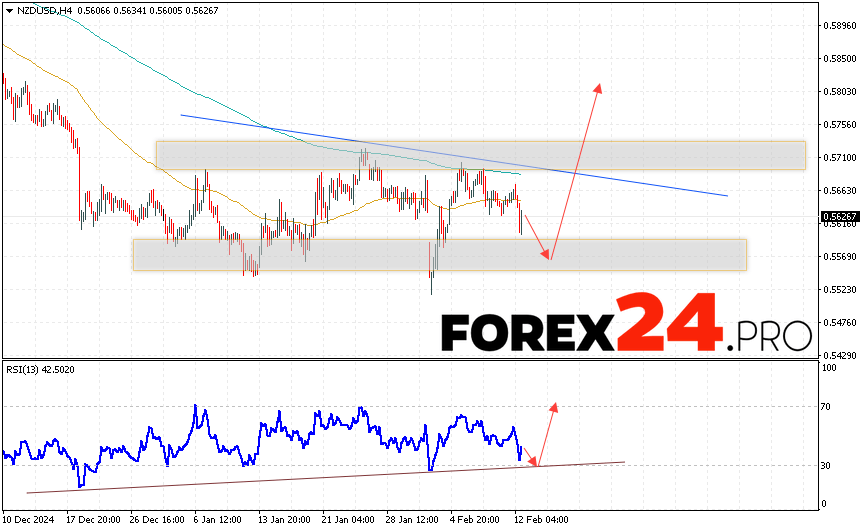864x531 pixels.
Task: Click the 0.58960 price axis label
Action: click(x=837, y=26)
